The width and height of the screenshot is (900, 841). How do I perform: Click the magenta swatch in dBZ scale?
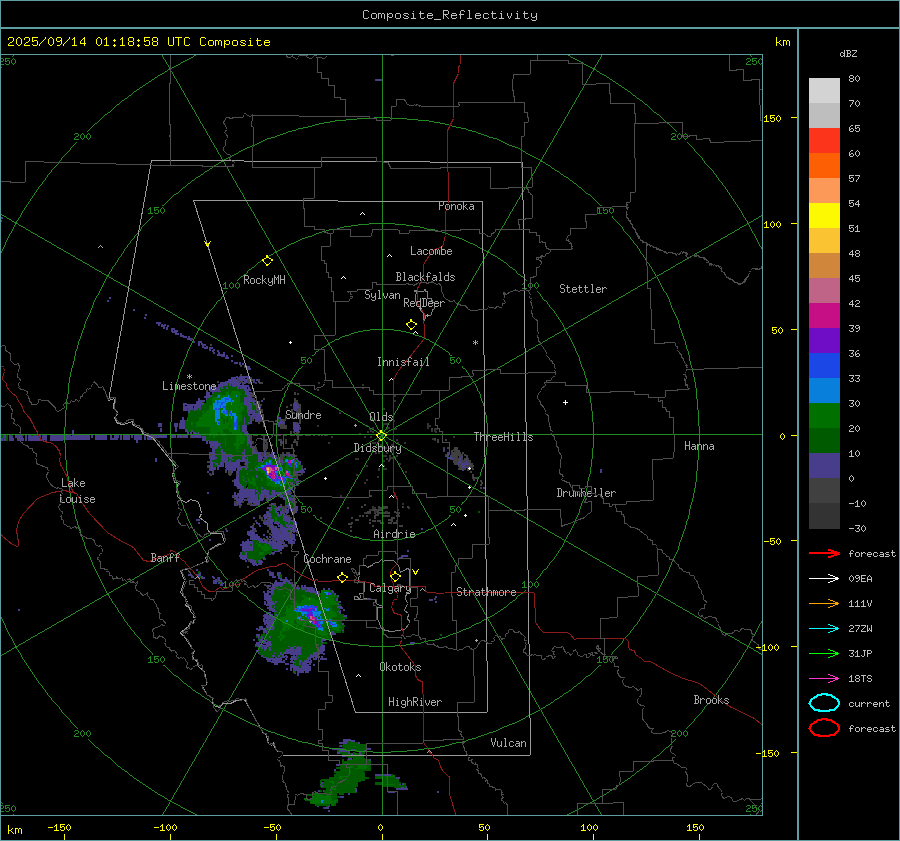(x=824, y=316)
